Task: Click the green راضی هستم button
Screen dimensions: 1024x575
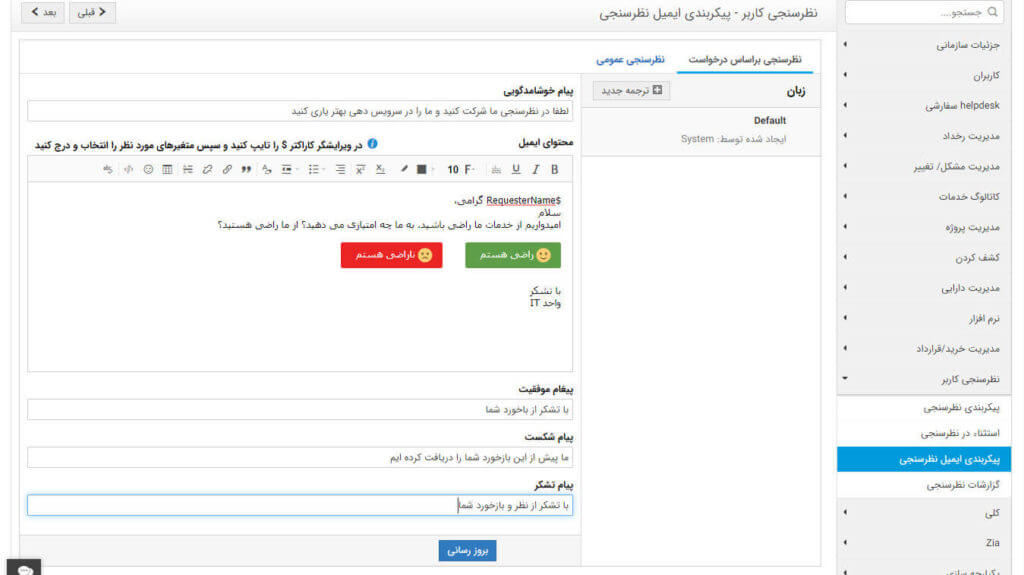Action: (513, 255)
